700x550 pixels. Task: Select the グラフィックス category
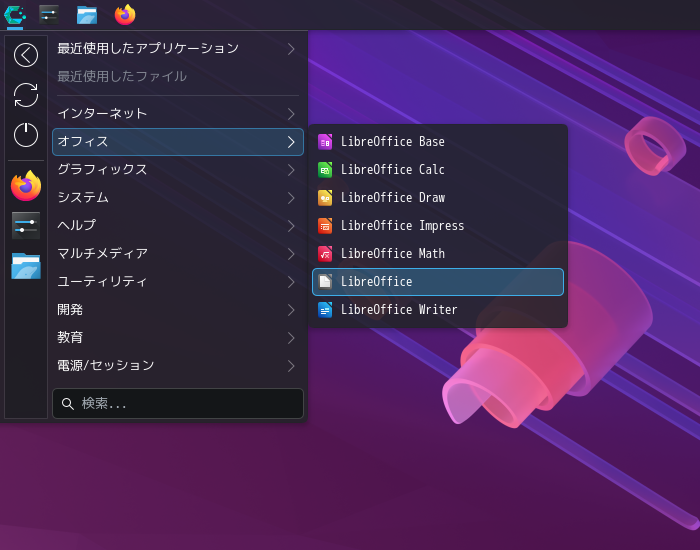point(178,170)
